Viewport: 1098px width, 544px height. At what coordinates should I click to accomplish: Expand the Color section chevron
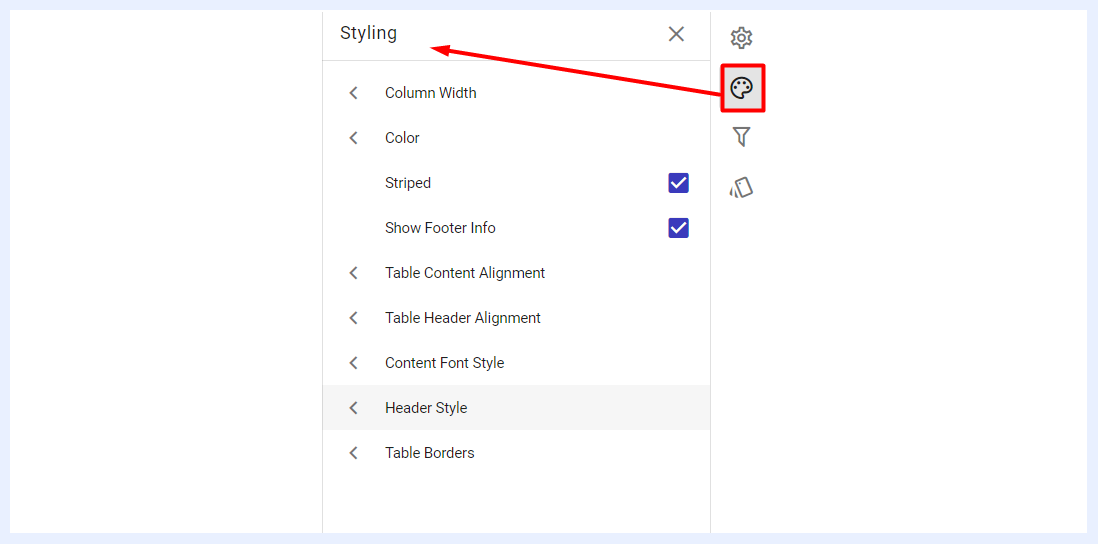(x=354, y=138)
